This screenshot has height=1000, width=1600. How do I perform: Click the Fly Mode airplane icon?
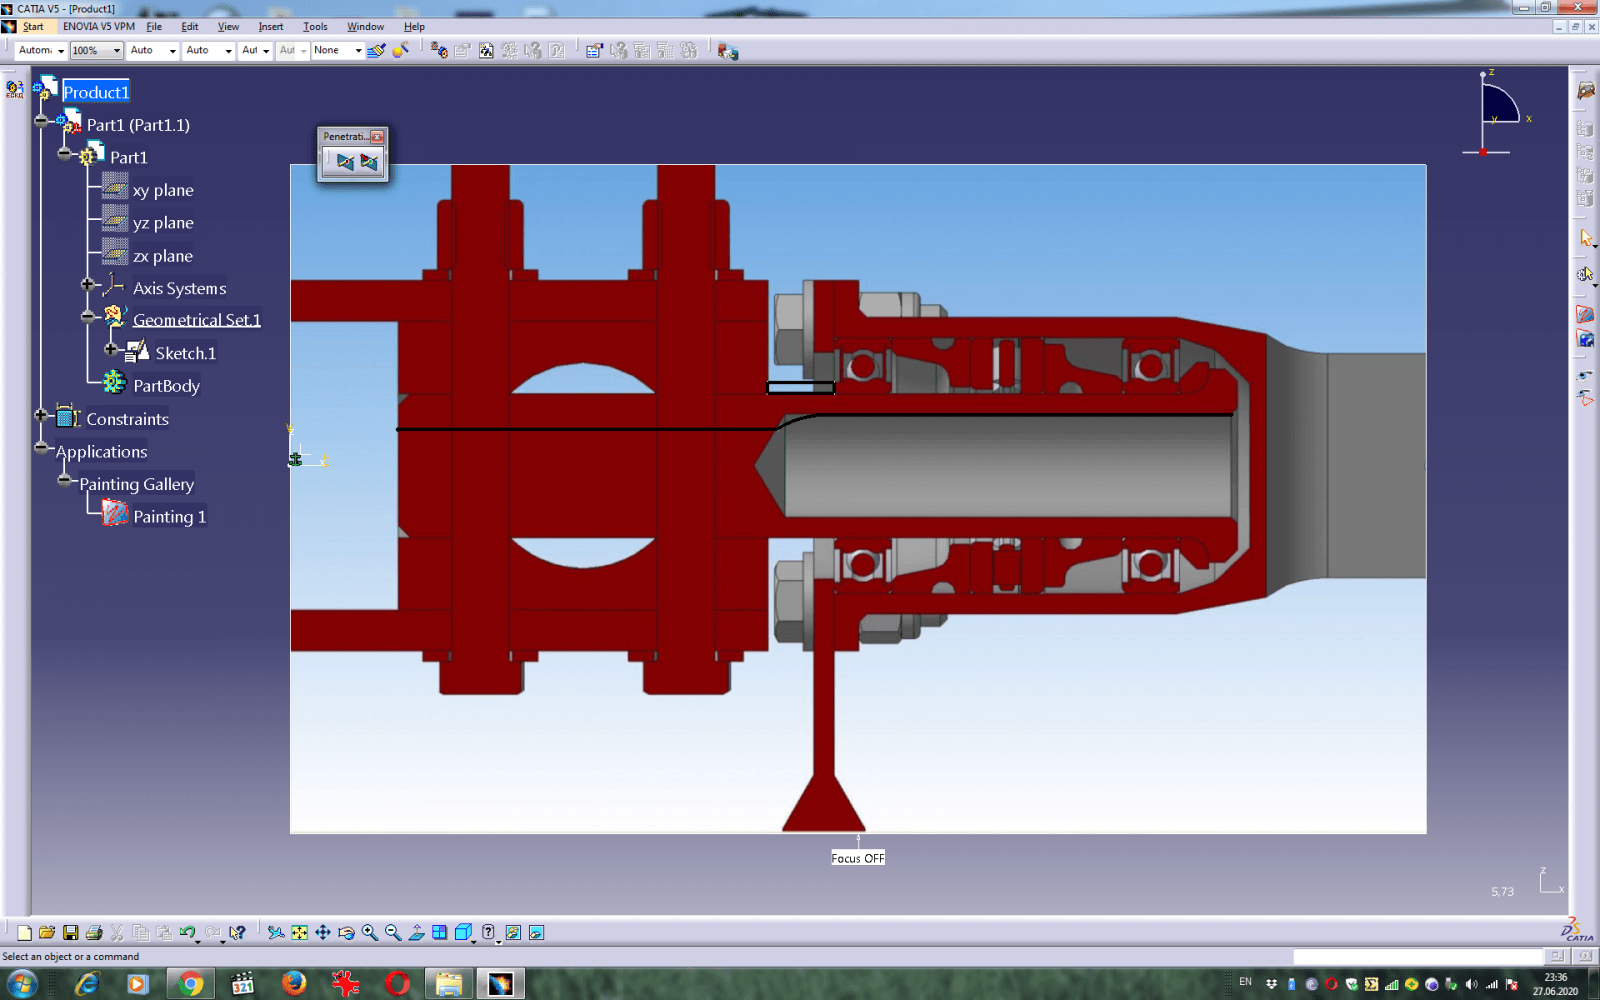click(276, 932)
